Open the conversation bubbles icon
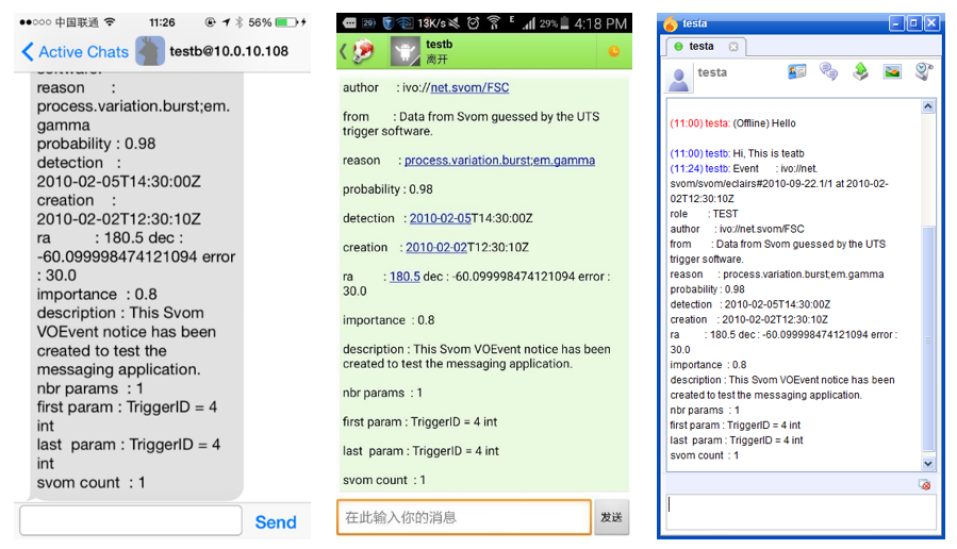This screenshot has height=549, width=957. [x=828, y=72]
